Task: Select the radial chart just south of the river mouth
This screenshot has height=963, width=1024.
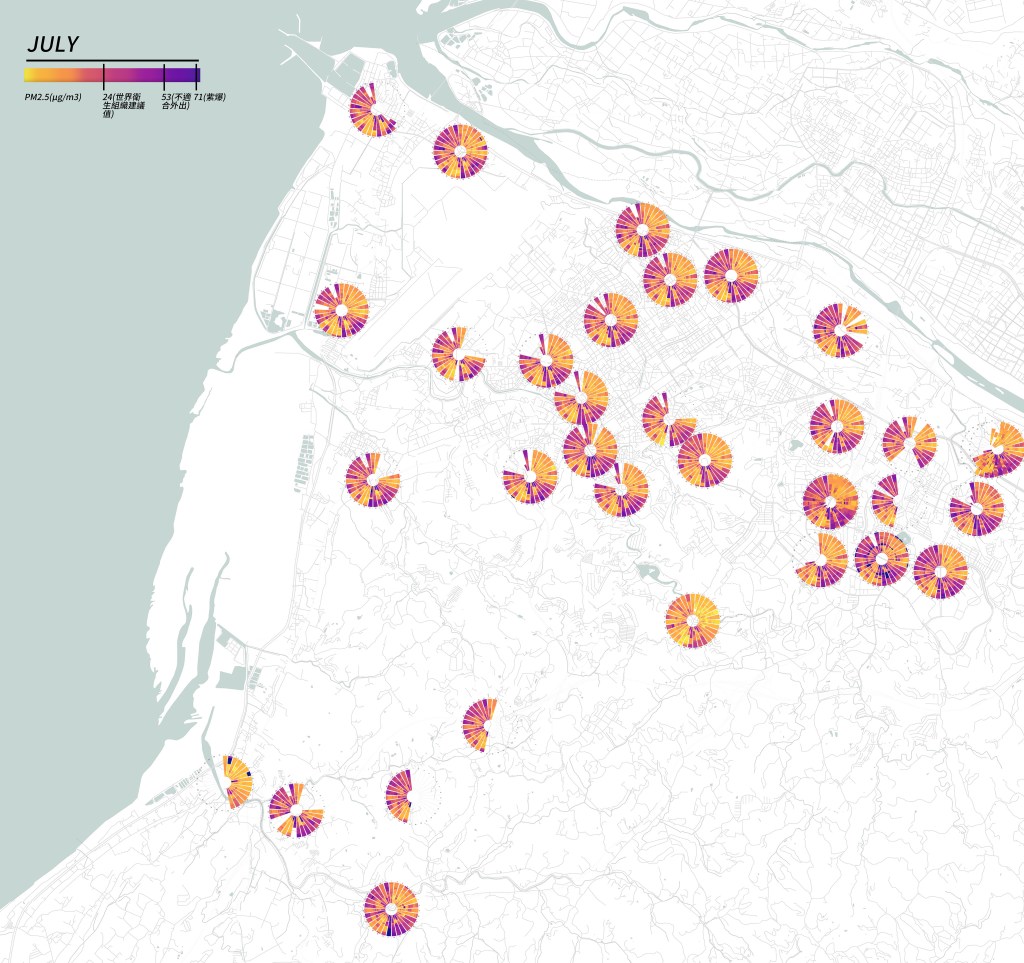Action: point(460,152)
